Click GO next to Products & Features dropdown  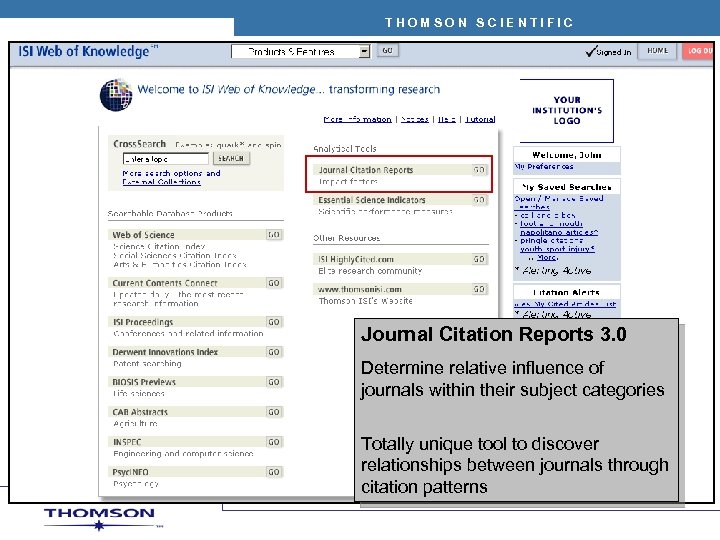pyautogui.click(x=387, y=51)
